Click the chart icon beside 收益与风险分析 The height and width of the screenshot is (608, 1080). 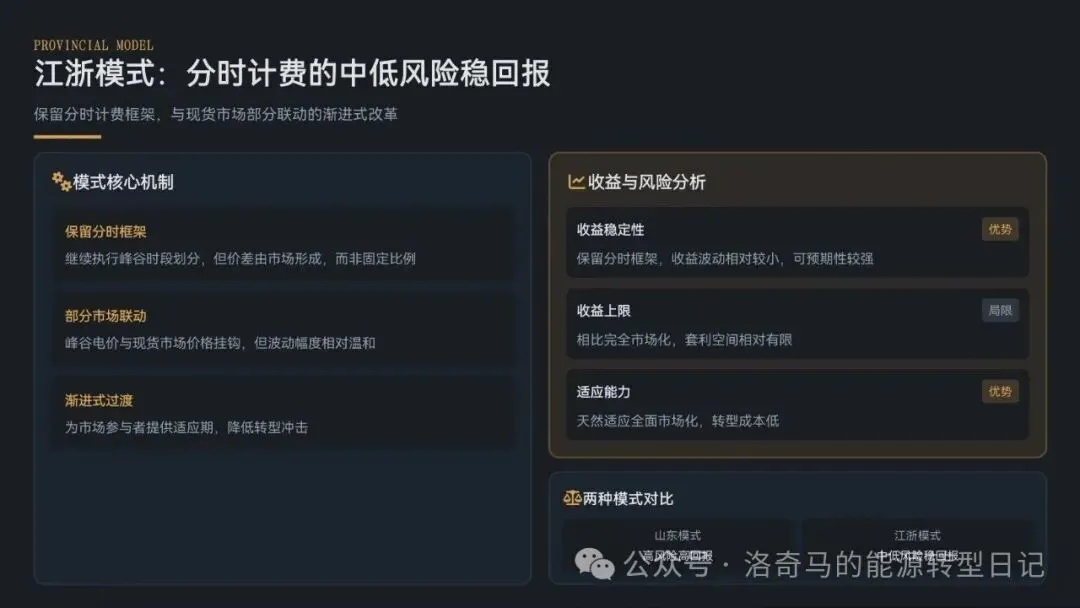tap(576, 182)
